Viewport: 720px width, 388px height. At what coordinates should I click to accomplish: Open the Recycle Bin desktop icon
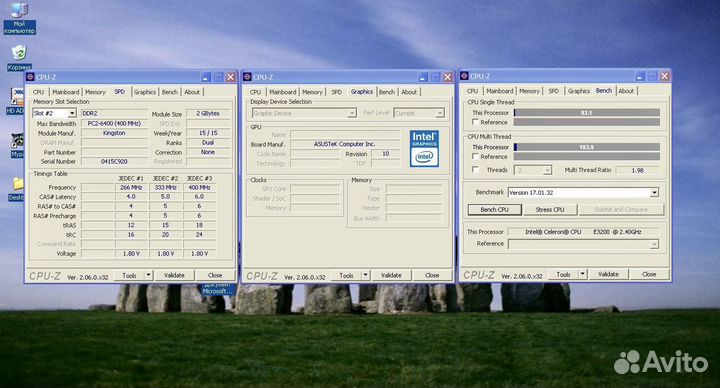point(19,57)
